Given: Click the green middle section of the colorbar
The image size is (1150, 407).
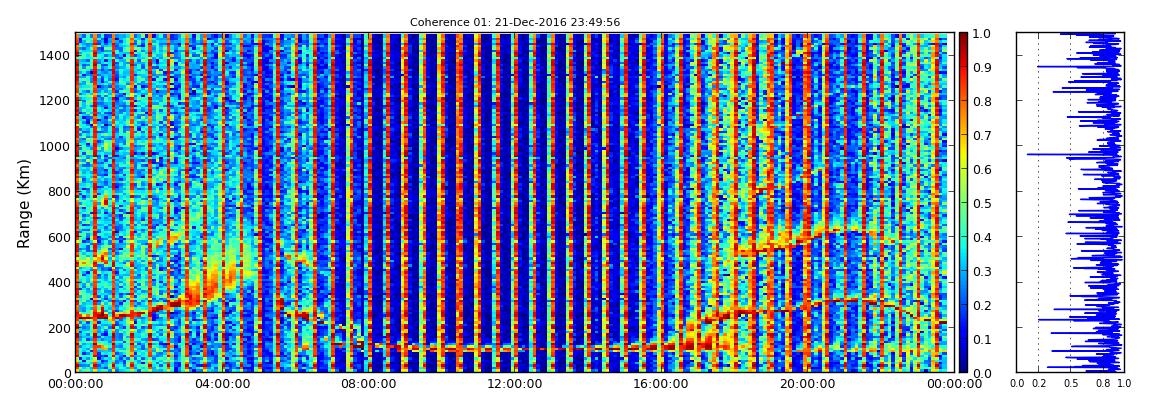Looking at the screenshot, I should click(964, 203).
